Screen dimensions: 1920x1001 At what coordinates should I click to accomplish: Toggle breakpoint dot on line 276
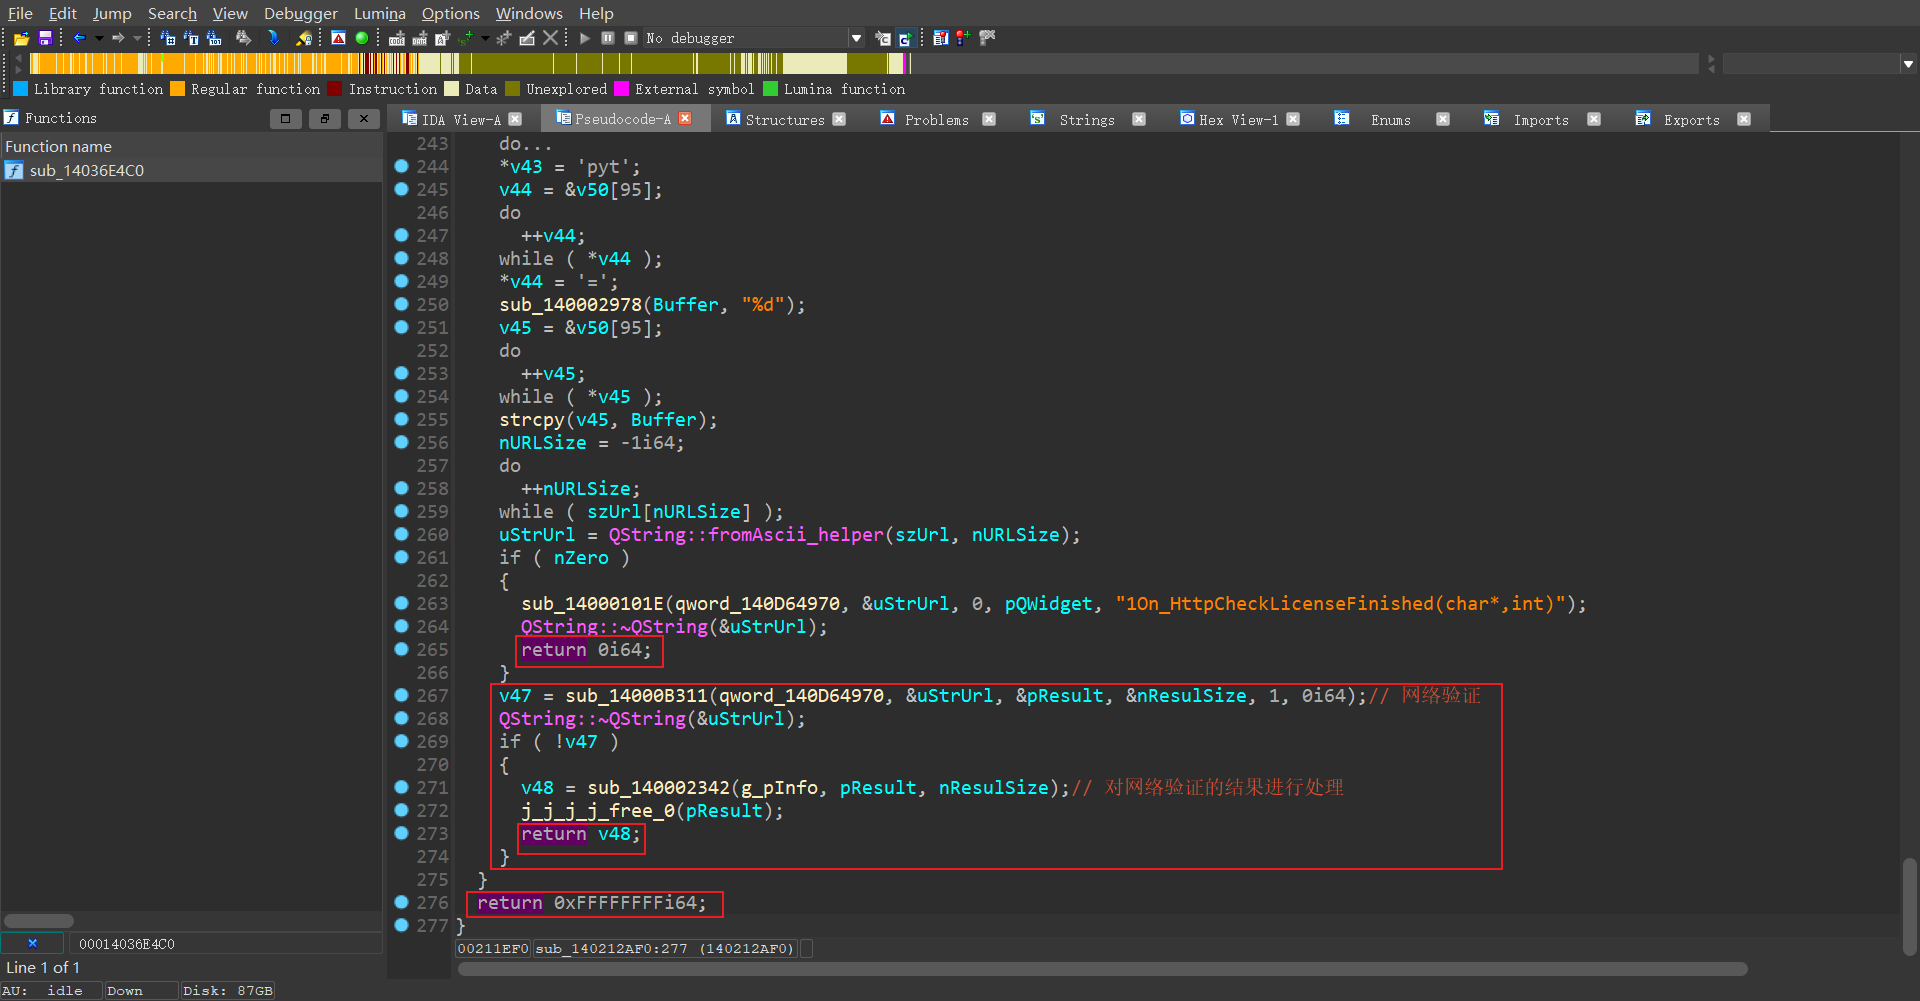pos(401,903)
